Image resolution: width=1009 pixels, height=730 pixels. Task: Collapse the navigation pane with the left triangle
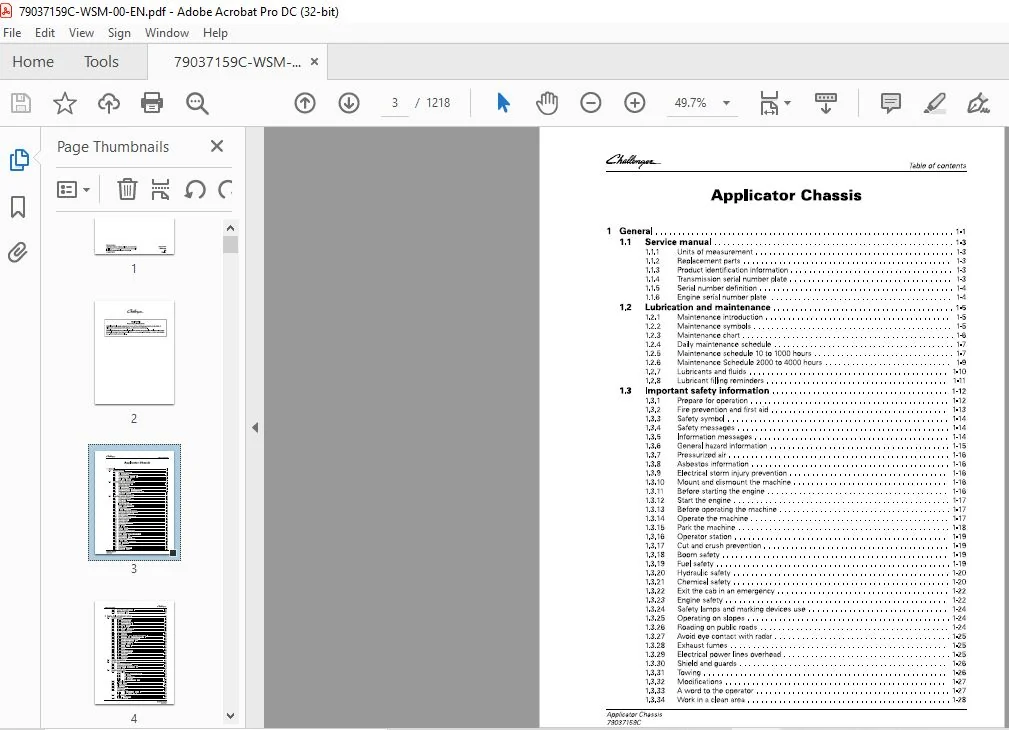click(255, 427)
